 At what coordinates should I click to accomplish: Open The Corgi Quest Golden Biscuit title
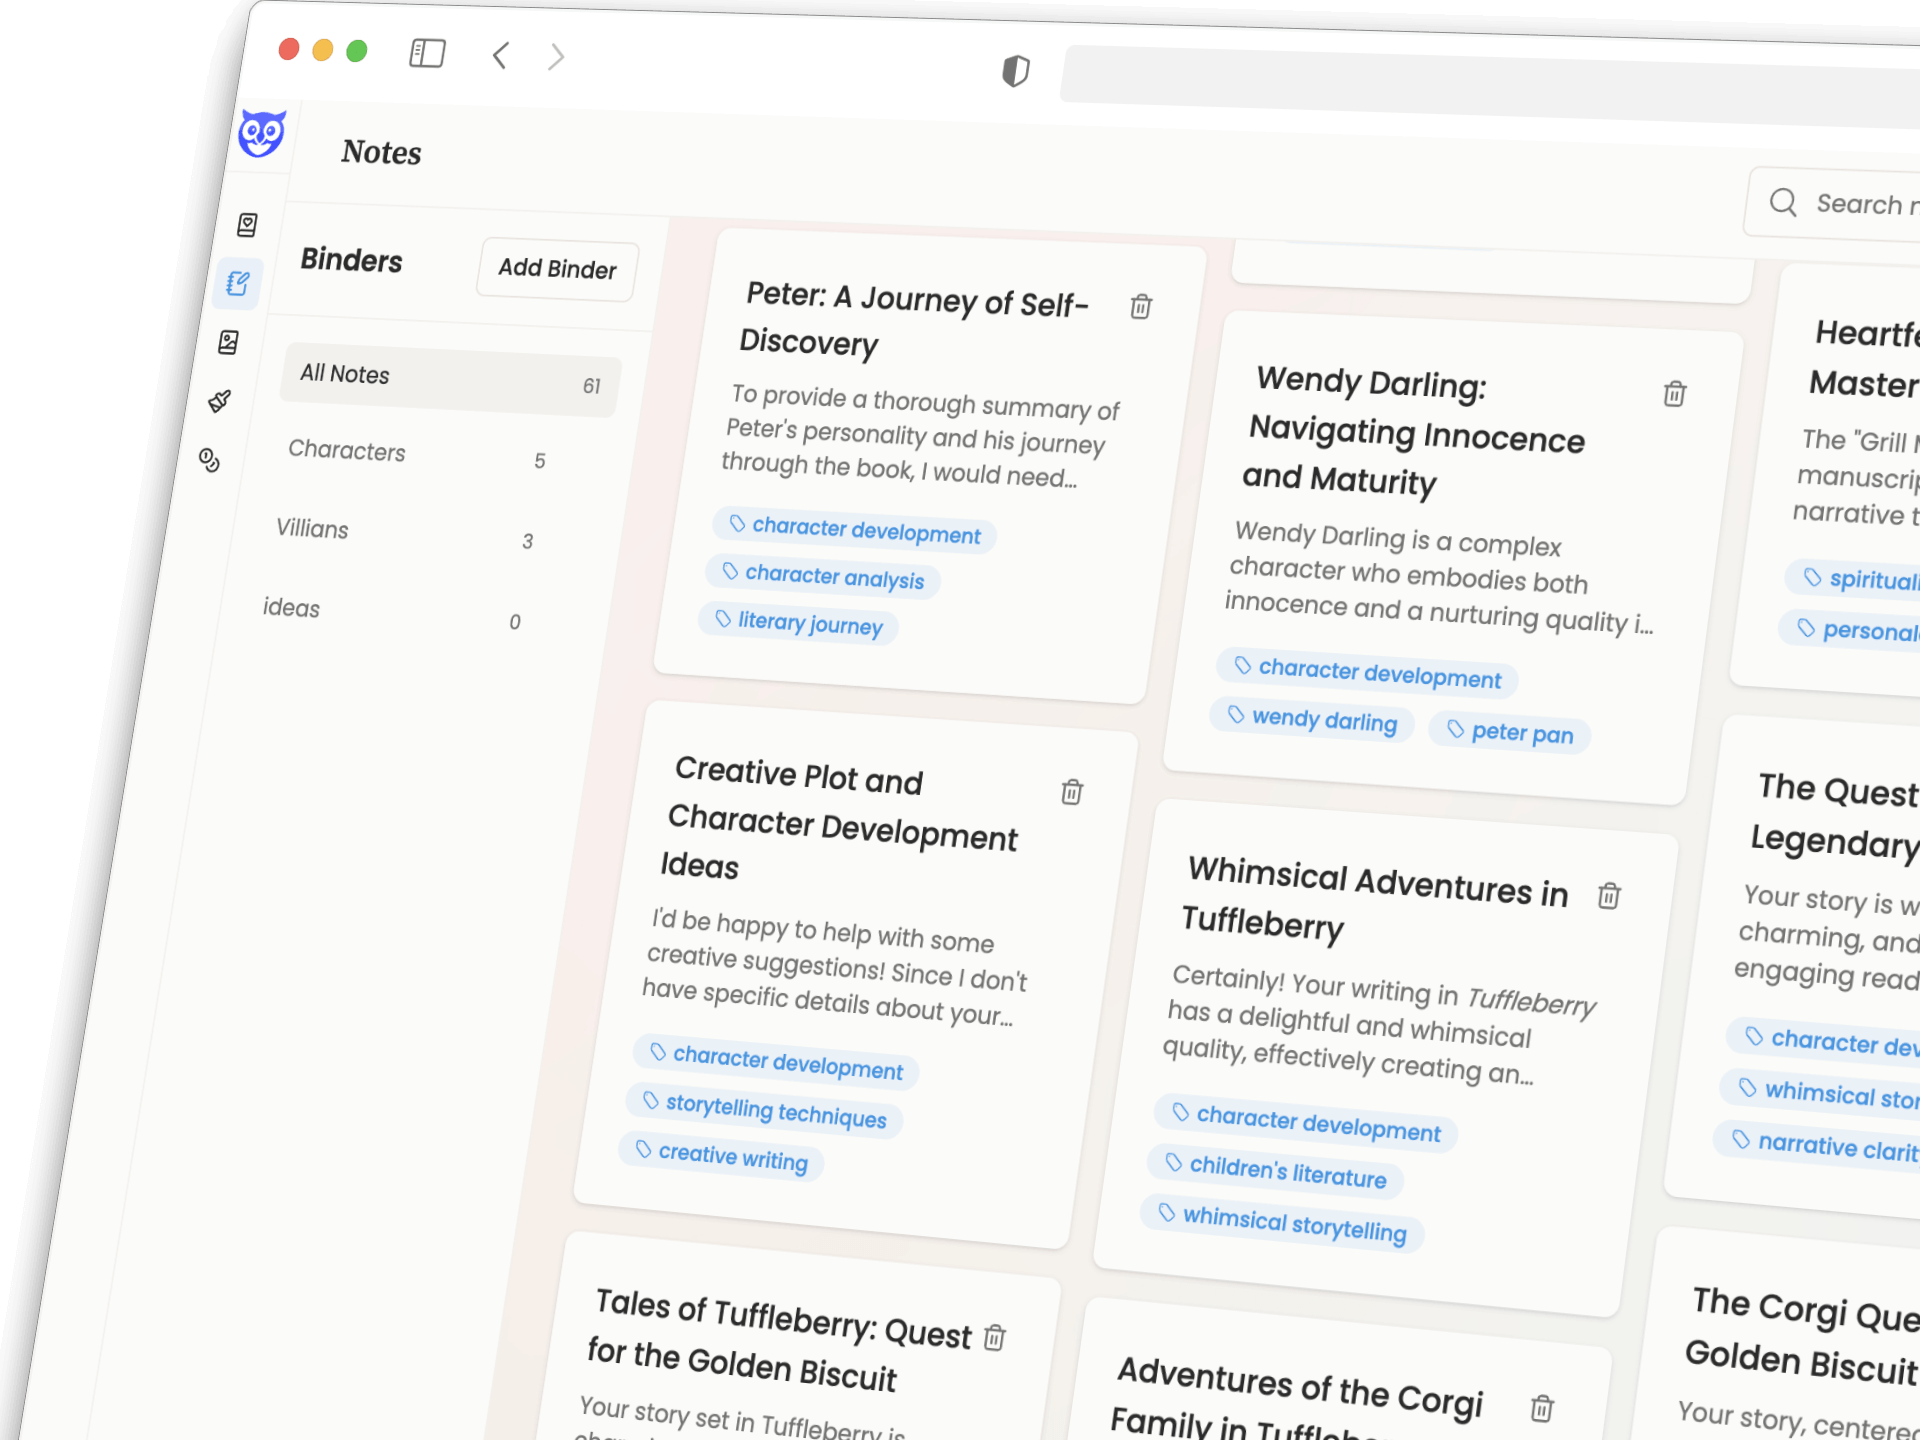(1800, 1335)
